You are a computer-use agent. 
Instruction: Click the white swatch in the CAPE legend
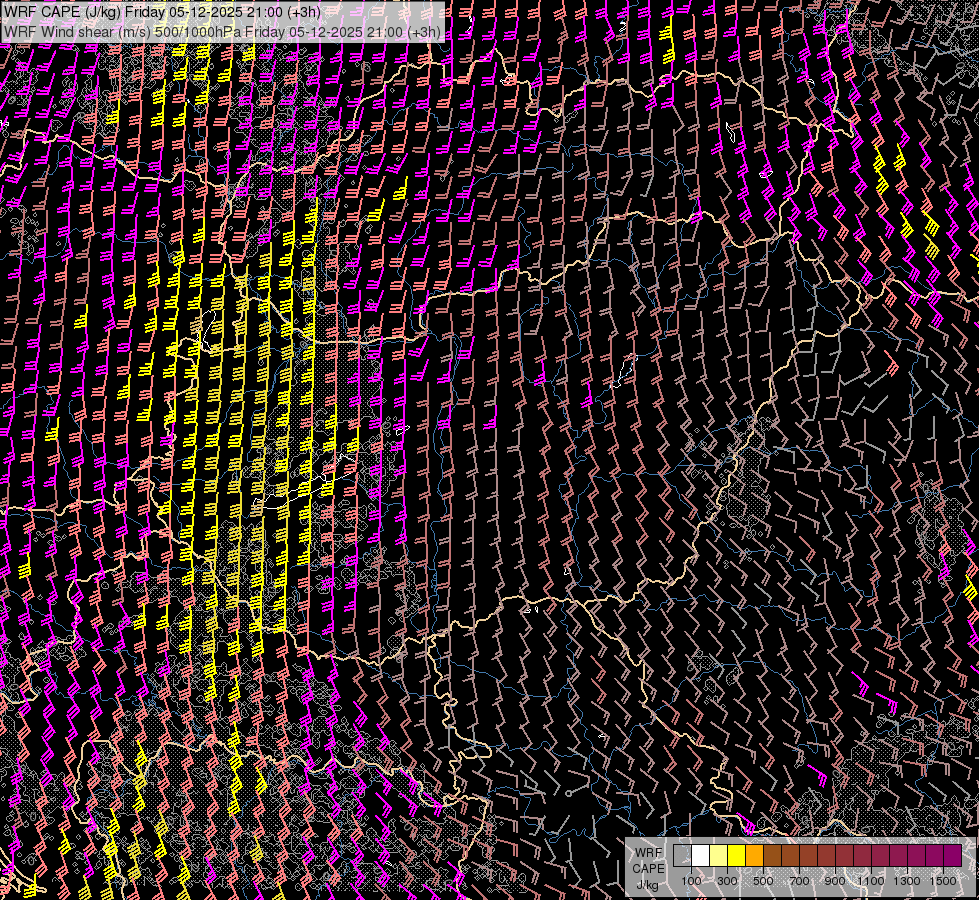pyautogui.click(x=701, y=856)
